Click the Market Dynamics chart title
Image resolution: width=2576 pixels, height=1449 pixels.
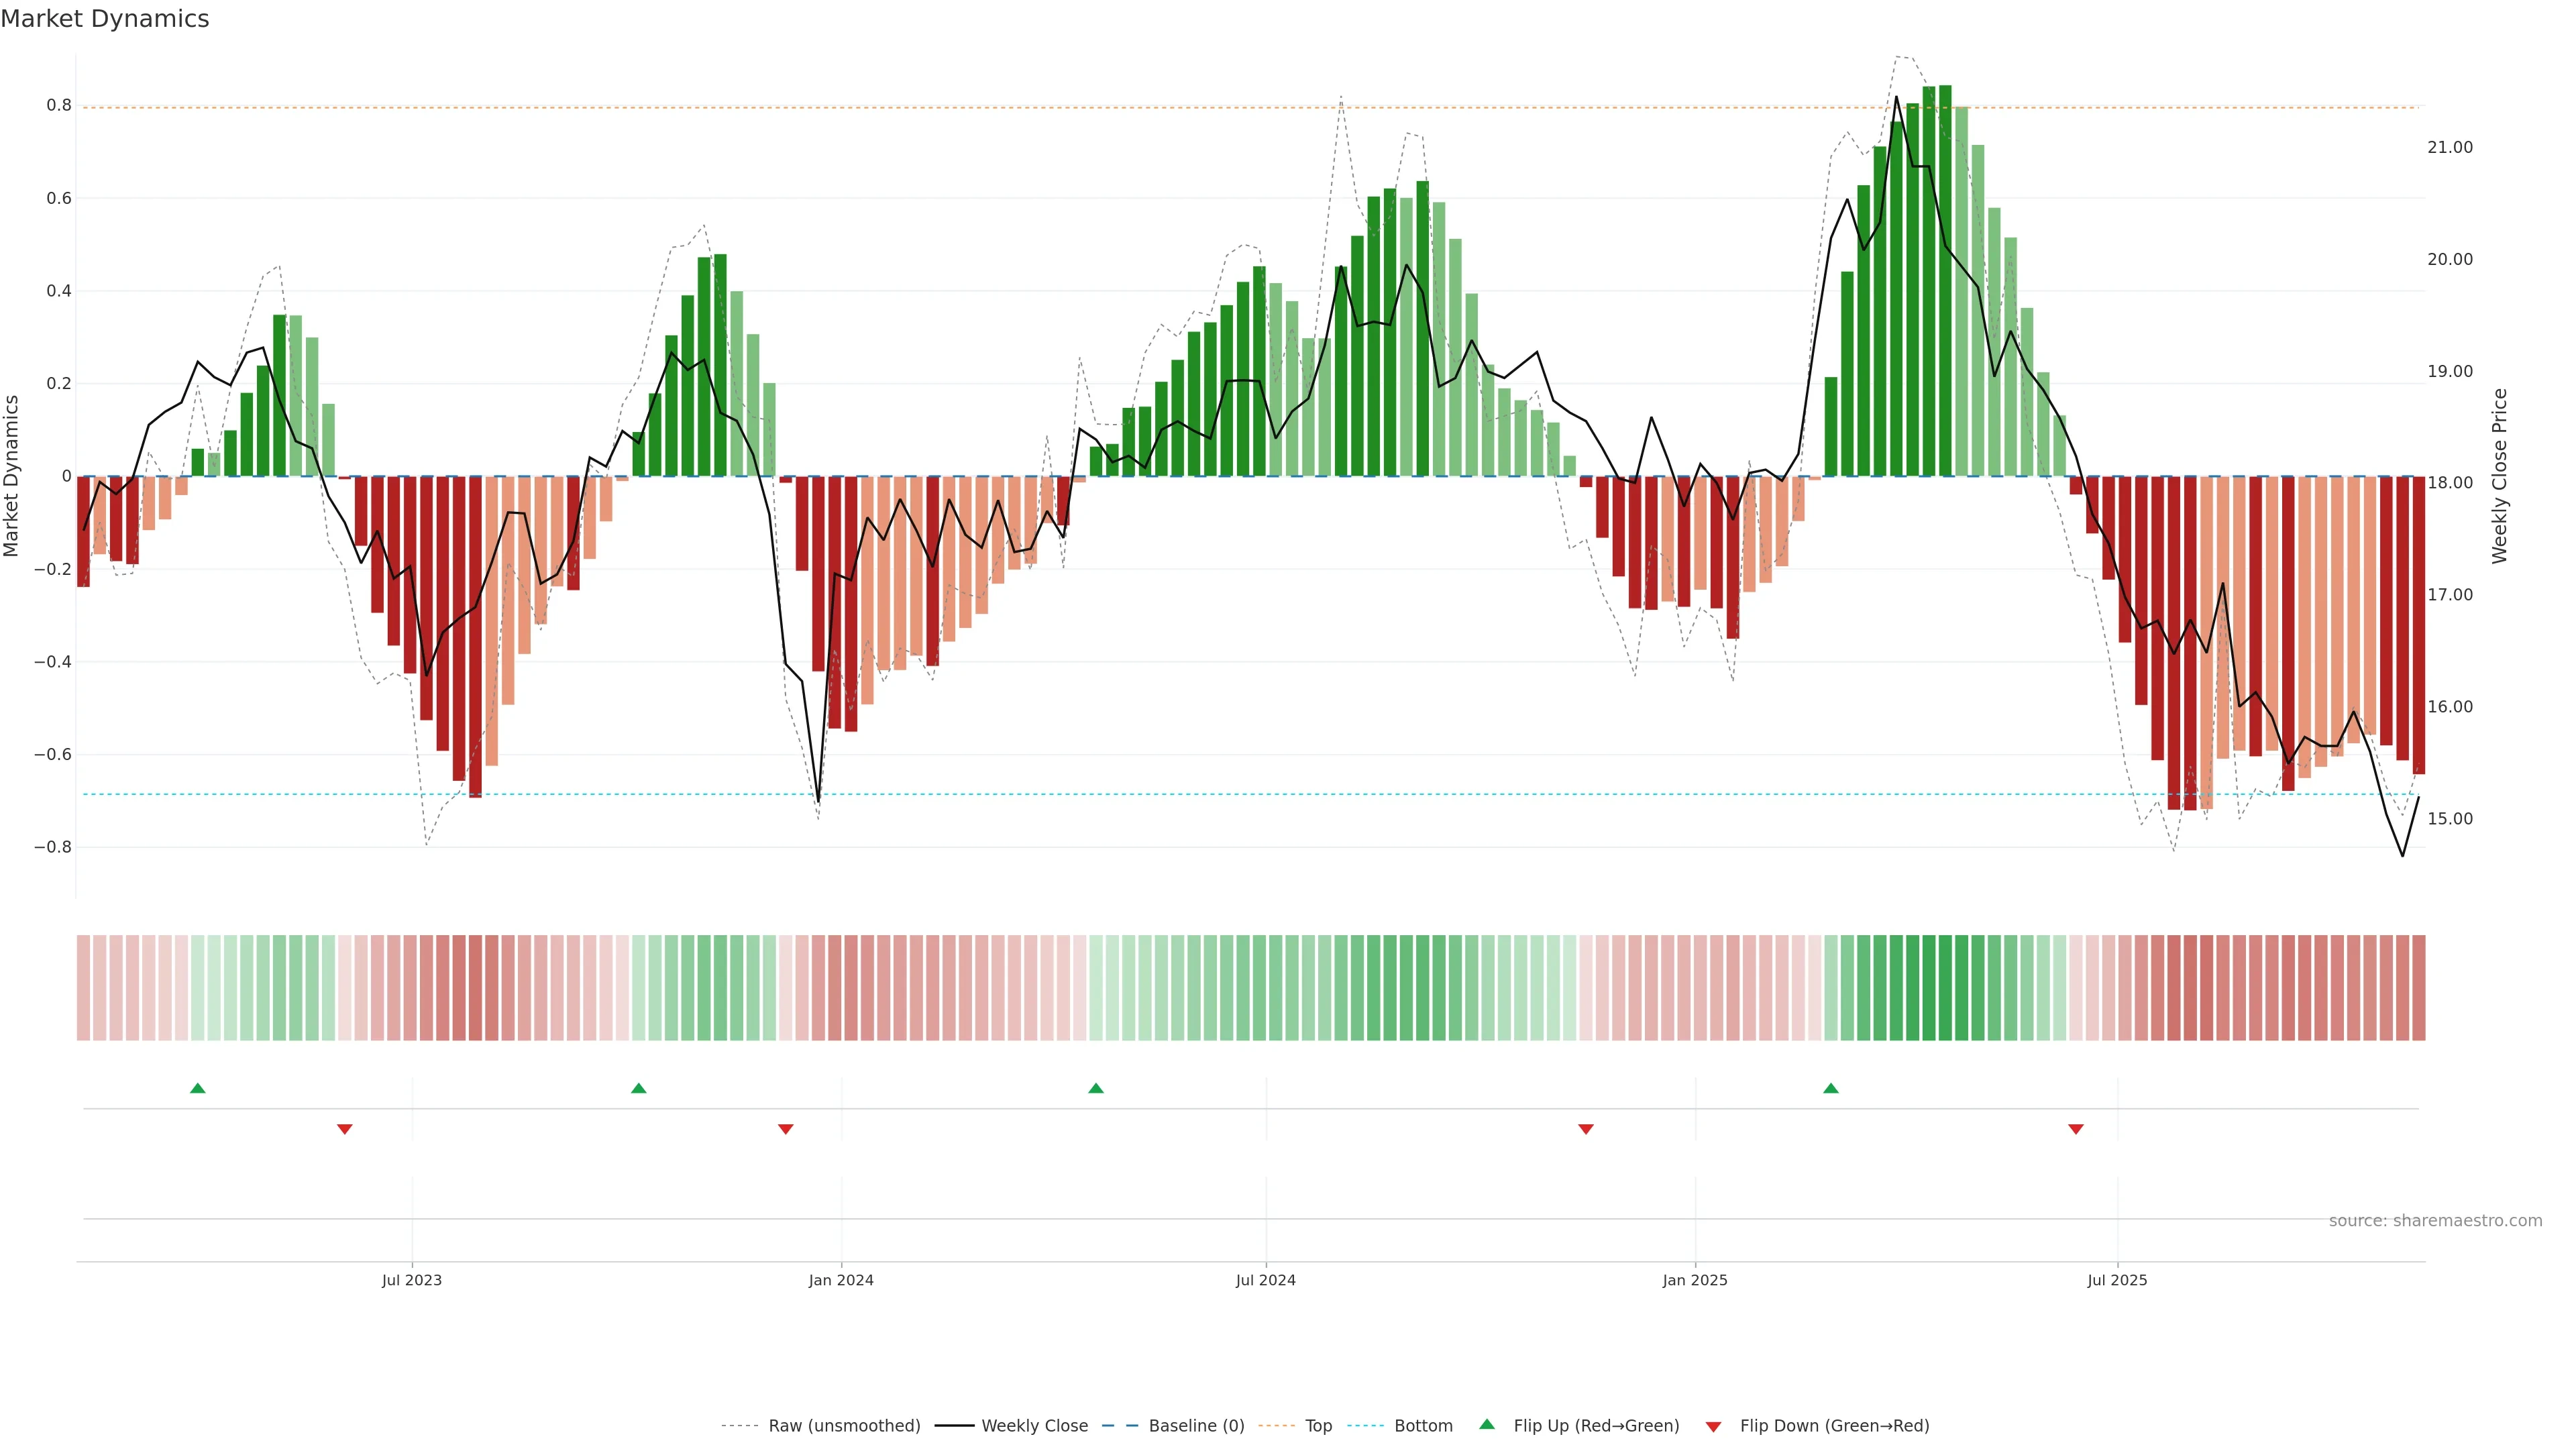[105, 19]
